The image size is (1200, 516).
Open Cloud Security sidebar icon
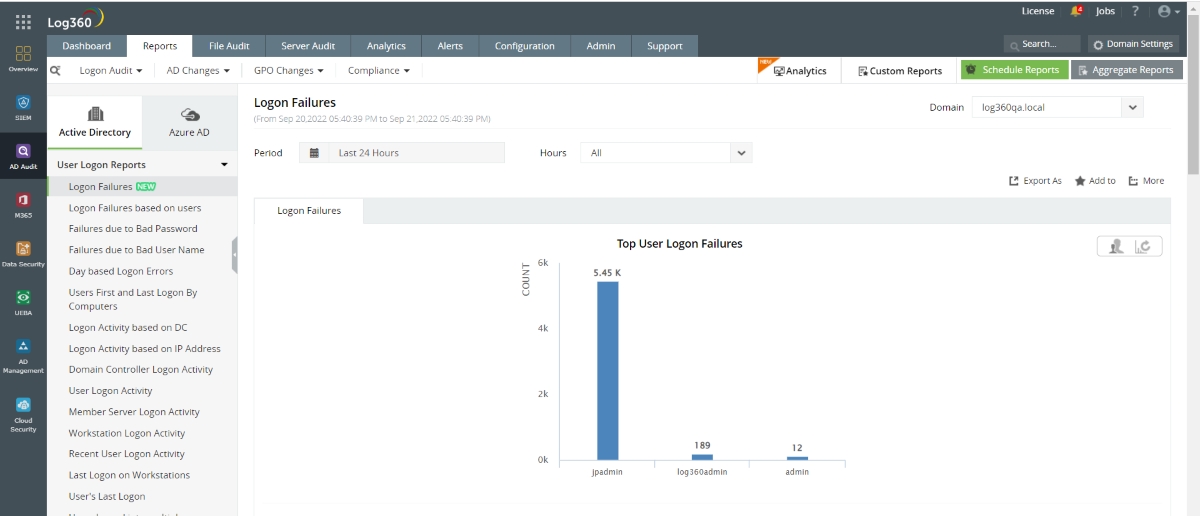23,410
